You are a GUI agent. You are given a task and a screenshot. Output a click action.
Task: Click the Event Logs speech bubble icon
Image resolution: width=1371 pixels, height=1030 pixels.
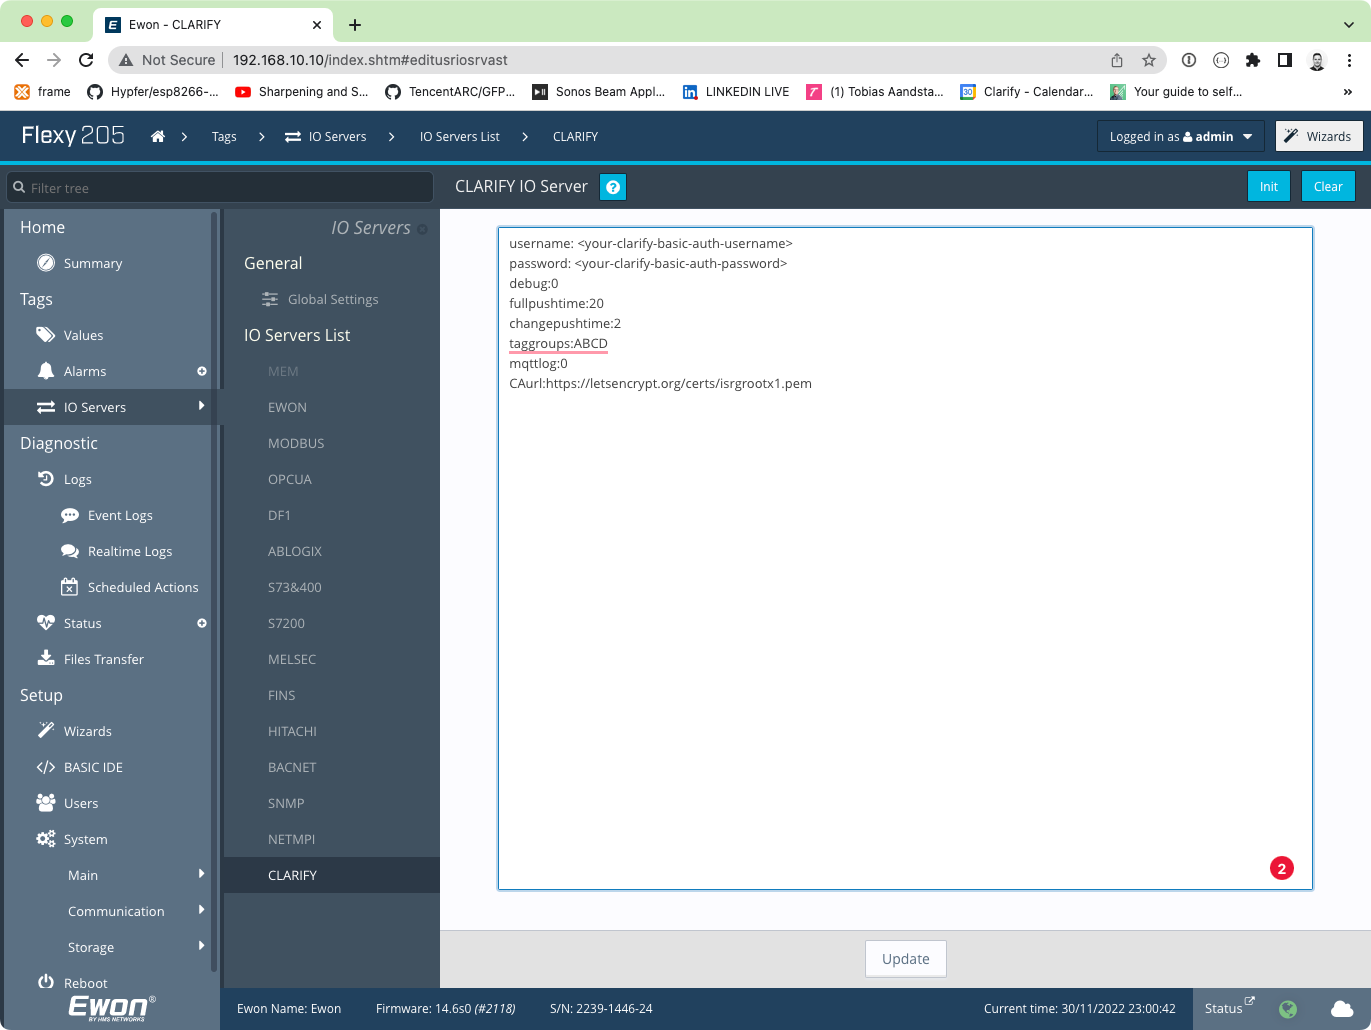click(70, 515)
